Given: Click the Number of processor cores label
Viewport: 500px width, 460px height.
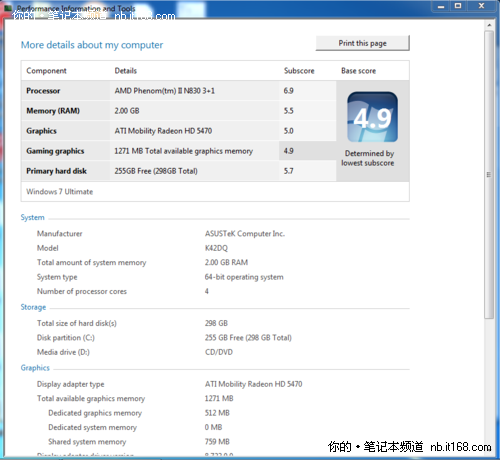Looking at the screenshot, I should coord(82,291).
